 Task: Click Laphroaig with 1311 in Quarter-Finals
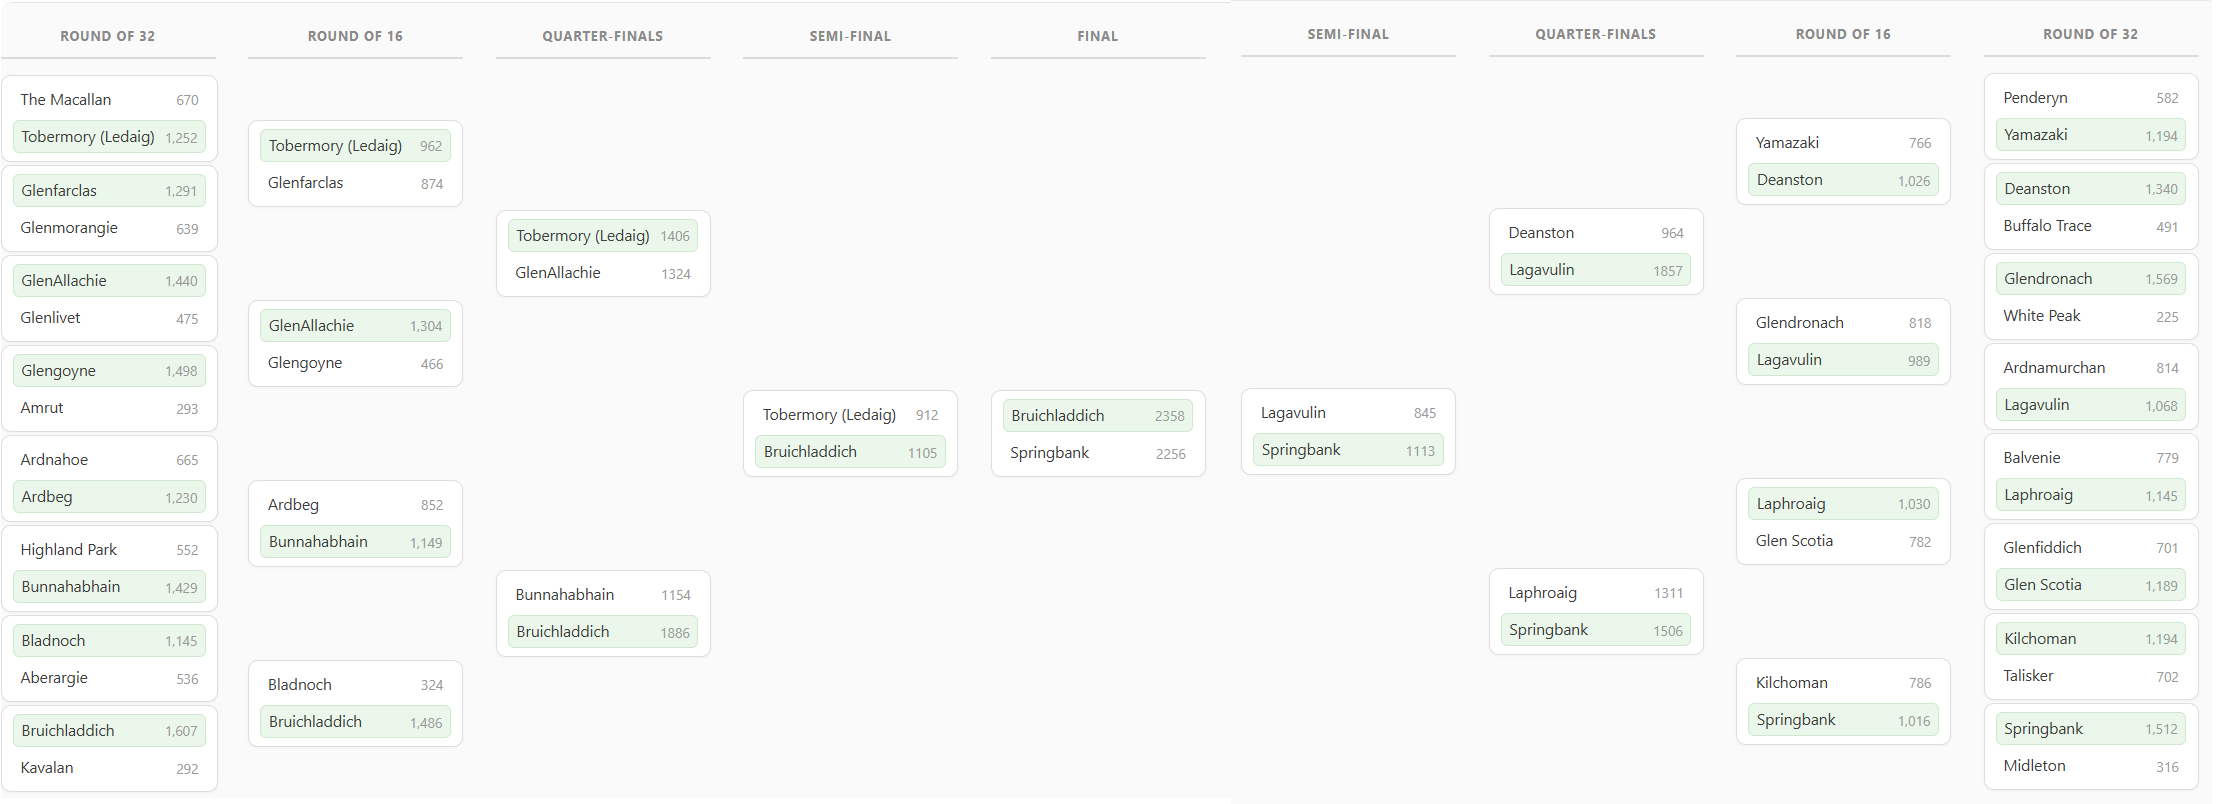click(x=1595, y=593)
